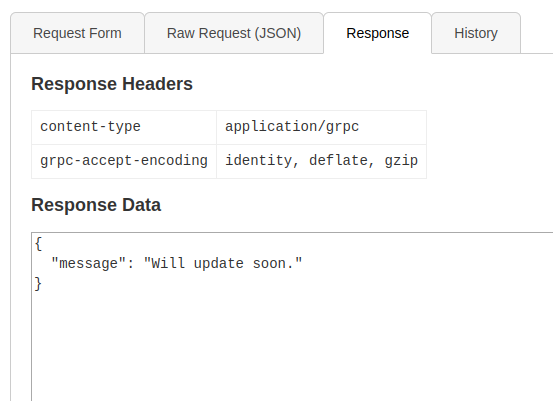Click the Response Headers heading
Screen dimensions: 553x401
[x=112, y=84]
